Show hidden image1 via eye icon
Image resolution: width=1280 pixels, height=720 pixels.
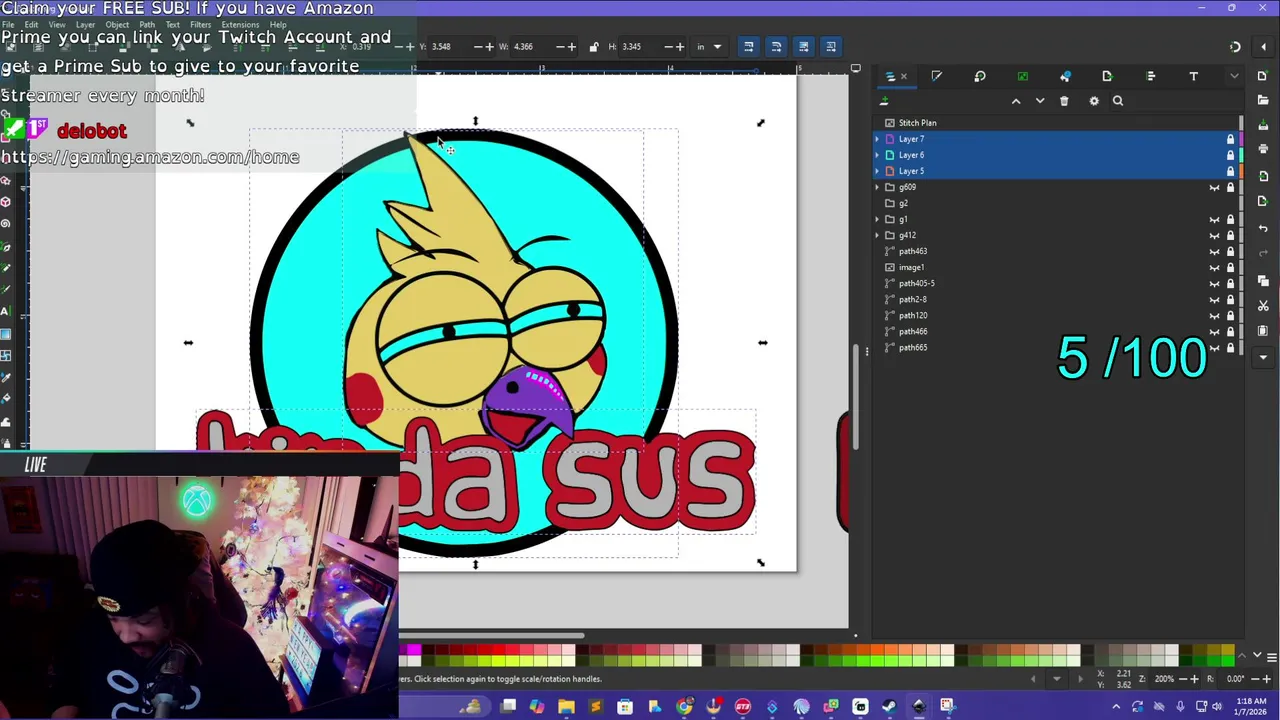[1215, 267]
